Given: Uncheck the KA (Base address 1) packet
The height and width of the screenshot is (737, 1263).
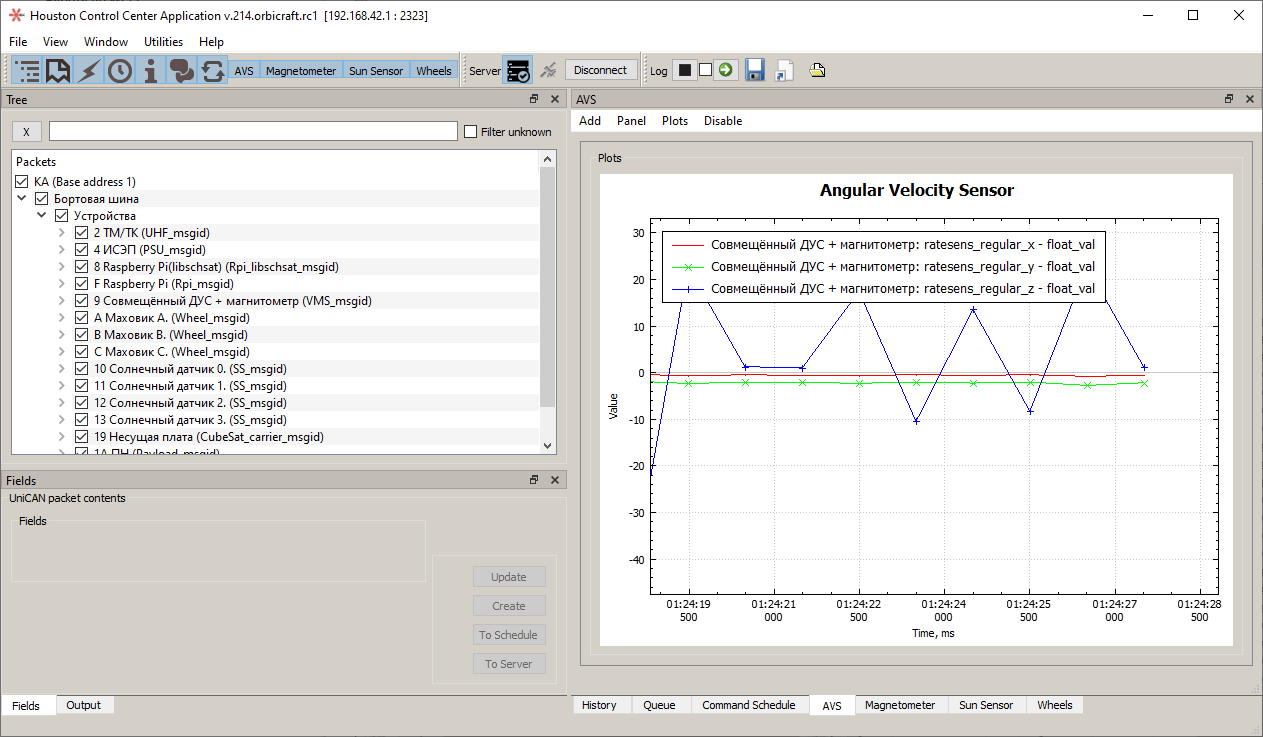Looking at the screenshot, I should pos(21,181).
